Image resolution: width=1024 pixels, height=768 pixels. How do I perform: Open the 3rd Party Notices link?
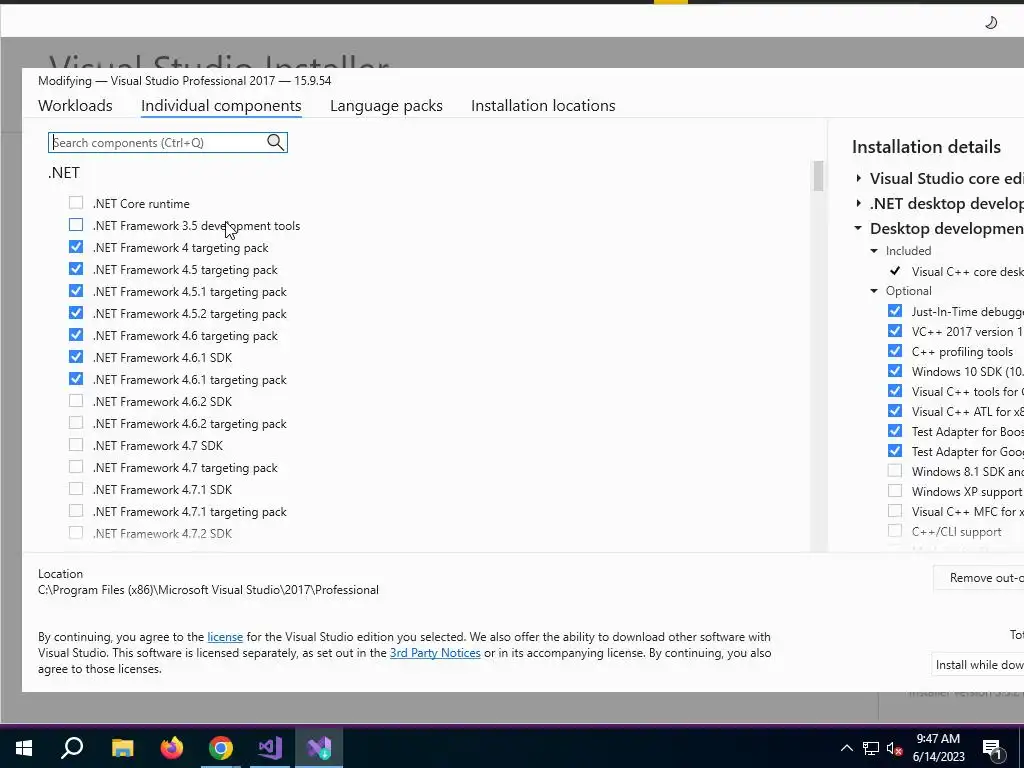(435, 653)
